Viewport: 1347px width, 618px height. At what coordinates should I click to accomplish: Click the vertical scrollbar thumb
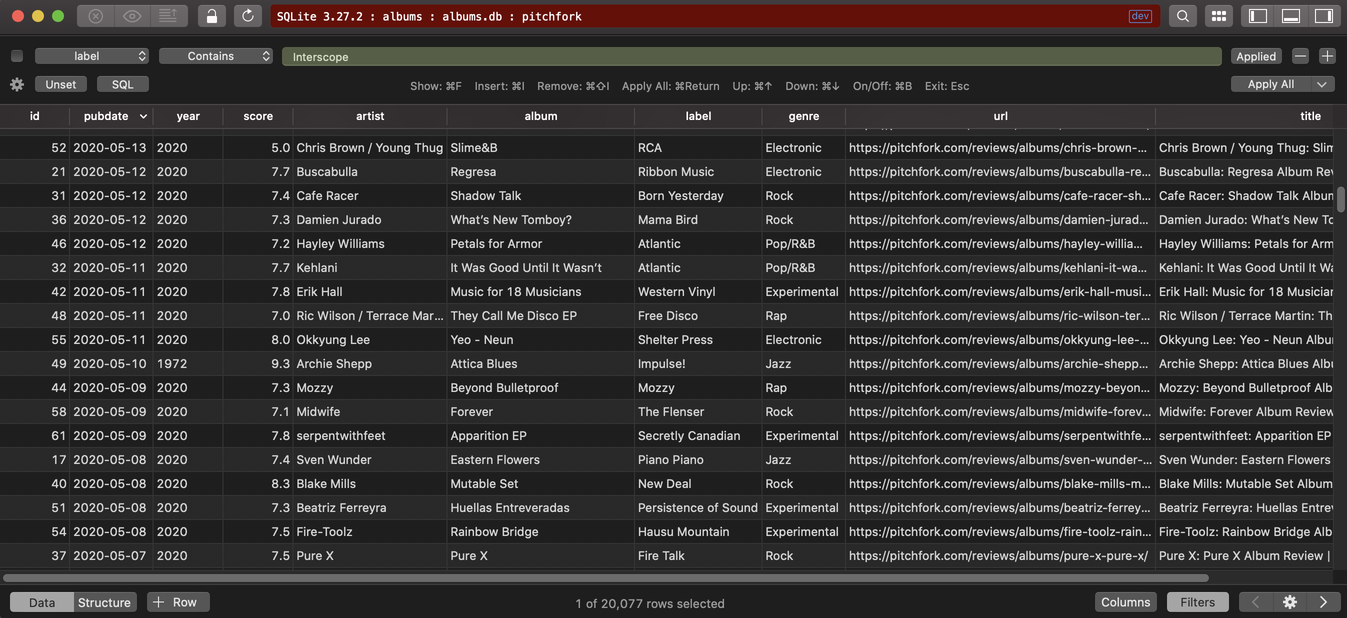click(x=1341, y=199)
